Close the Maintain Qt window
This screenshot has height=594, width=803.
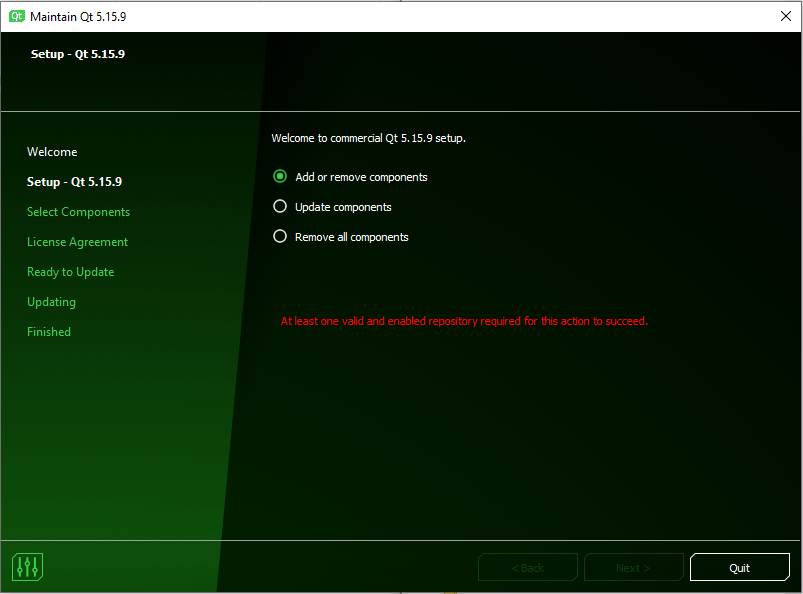click(x=785, y=16)
